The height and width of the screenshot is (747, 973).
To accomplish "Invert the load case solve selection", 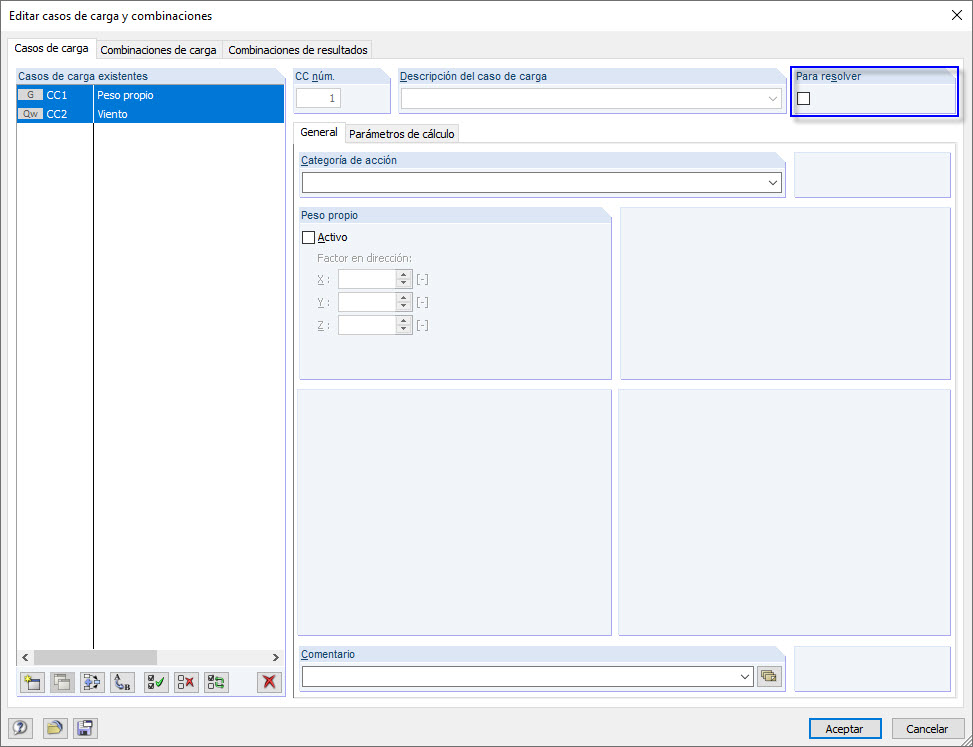I will (x=216, y=682).
